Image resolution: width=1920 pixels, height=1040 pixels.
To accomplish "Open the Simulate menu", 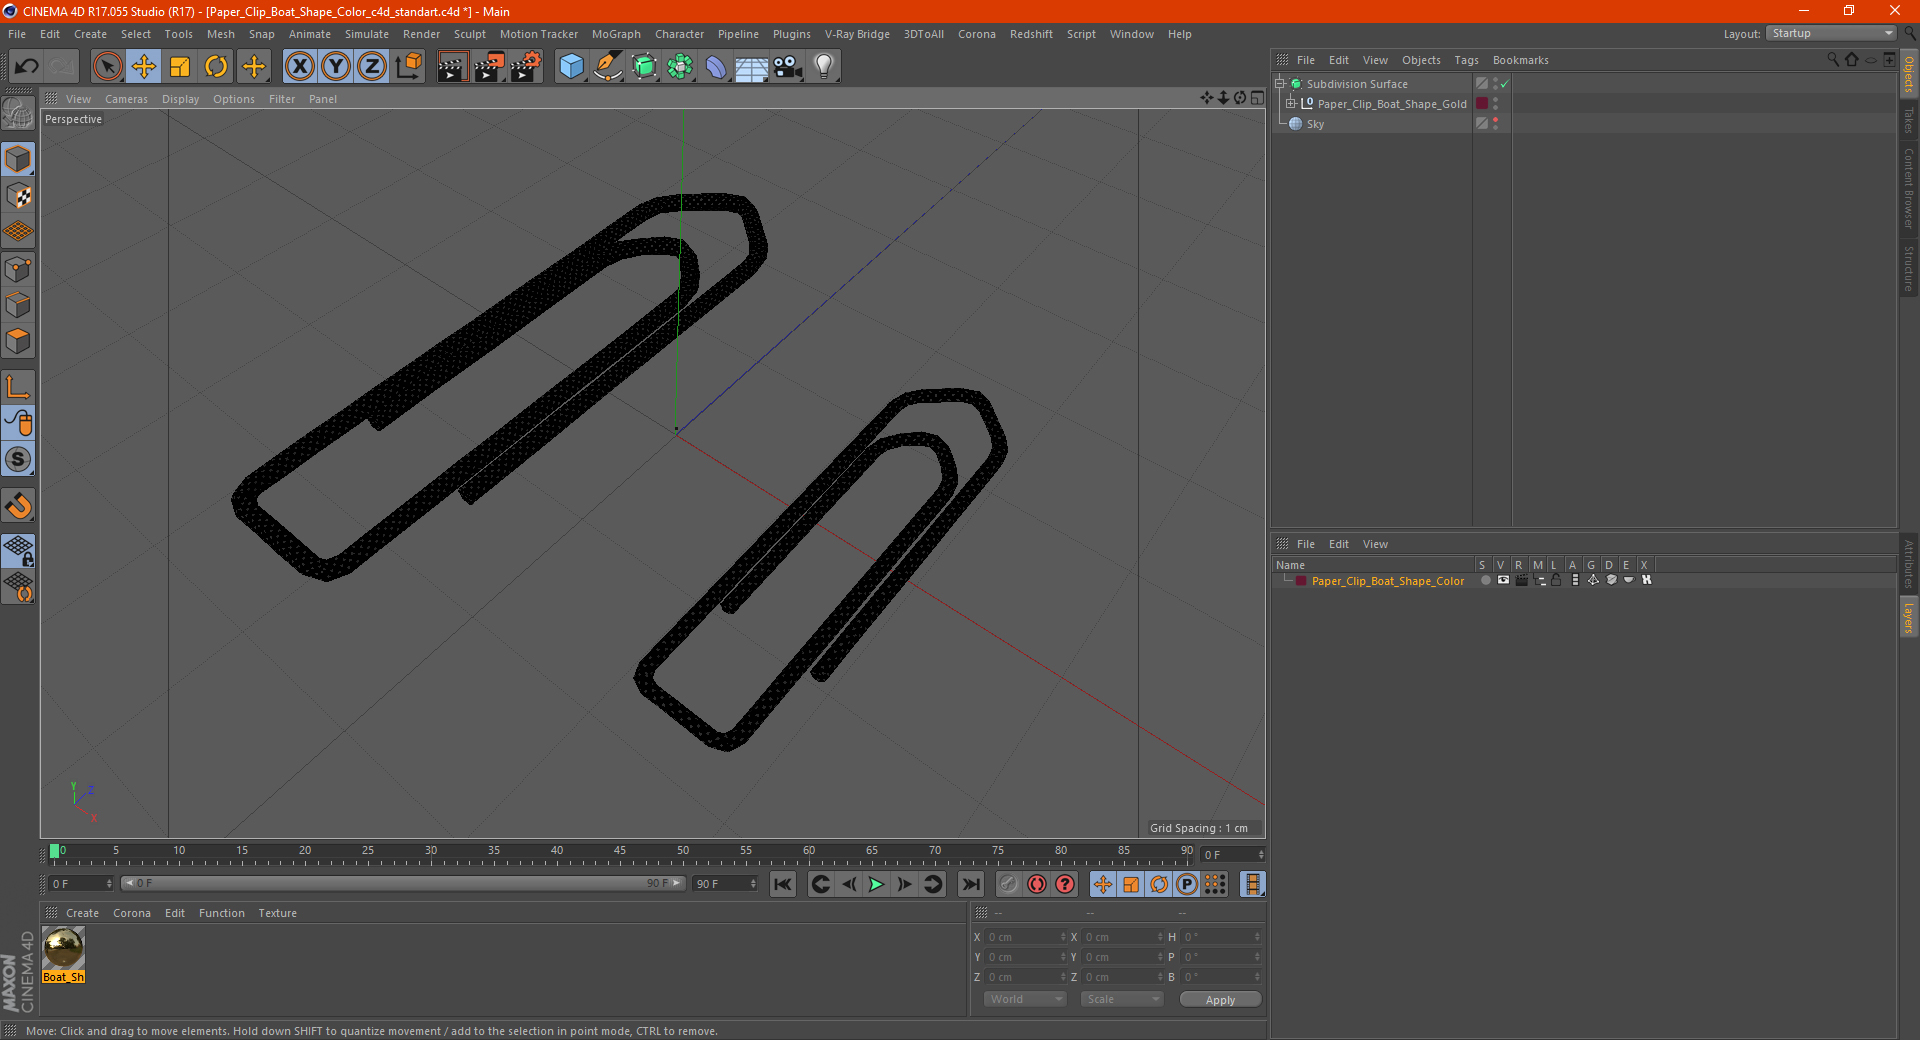I will pyautogui.click(x=367, y=34).
